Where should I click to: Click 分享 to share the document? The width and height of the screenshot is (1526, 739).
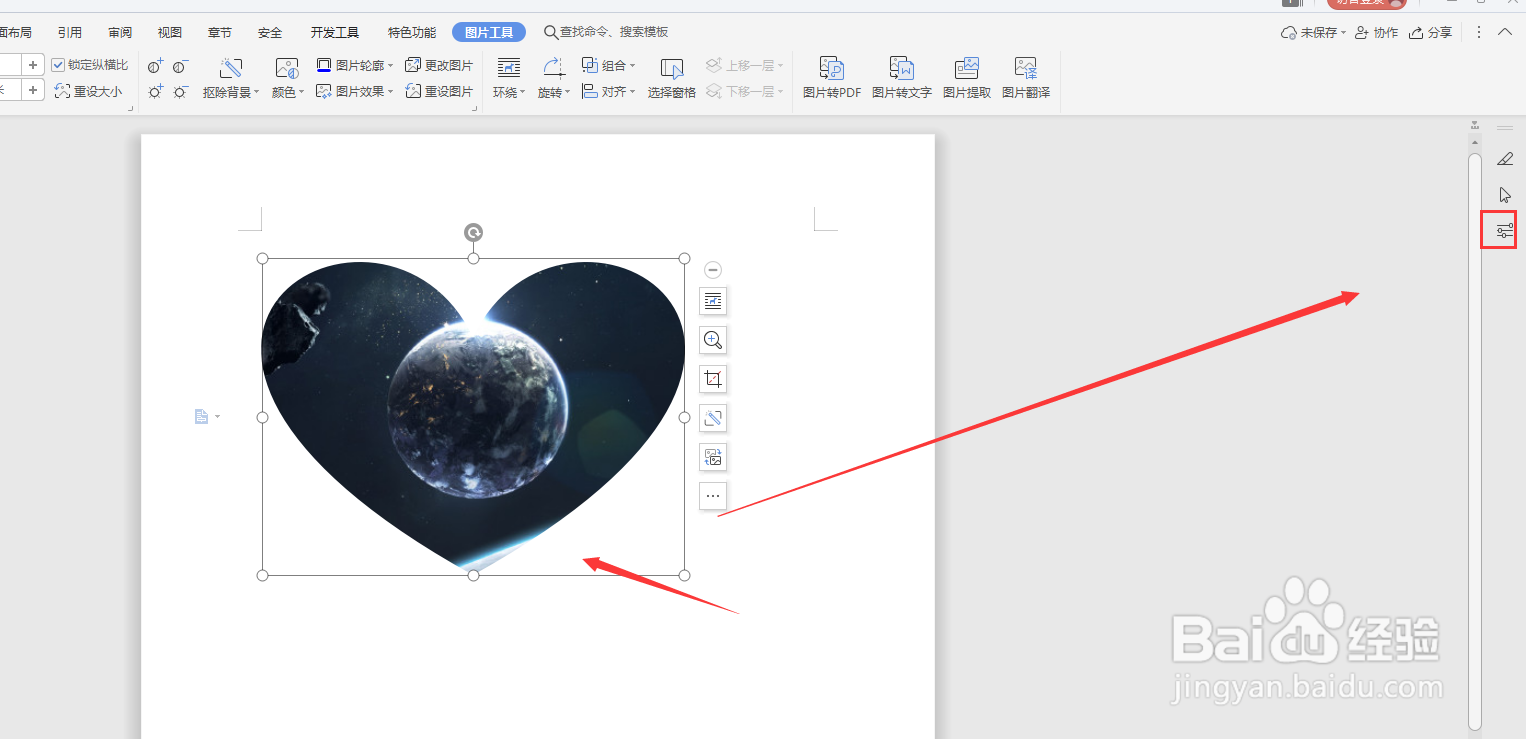point(1438,32)
